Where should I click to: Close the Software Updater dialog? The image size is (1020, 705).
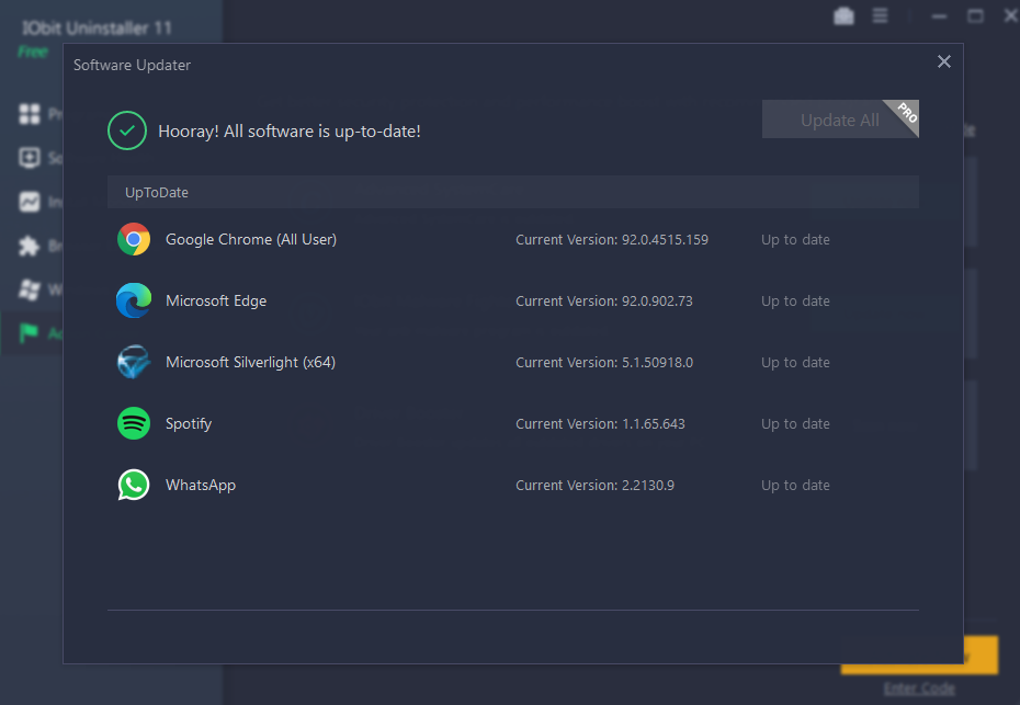944,62
